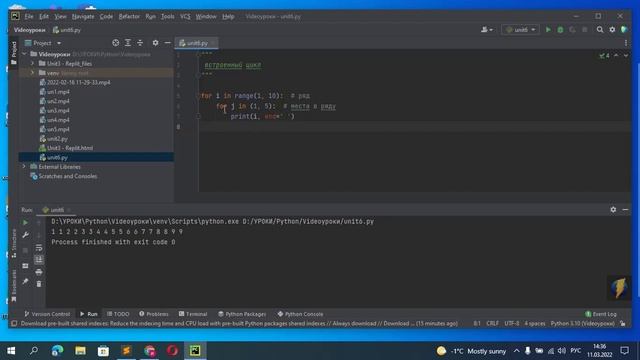
Task: Pin the Run tab with pin icon
Action: point(25,281)
